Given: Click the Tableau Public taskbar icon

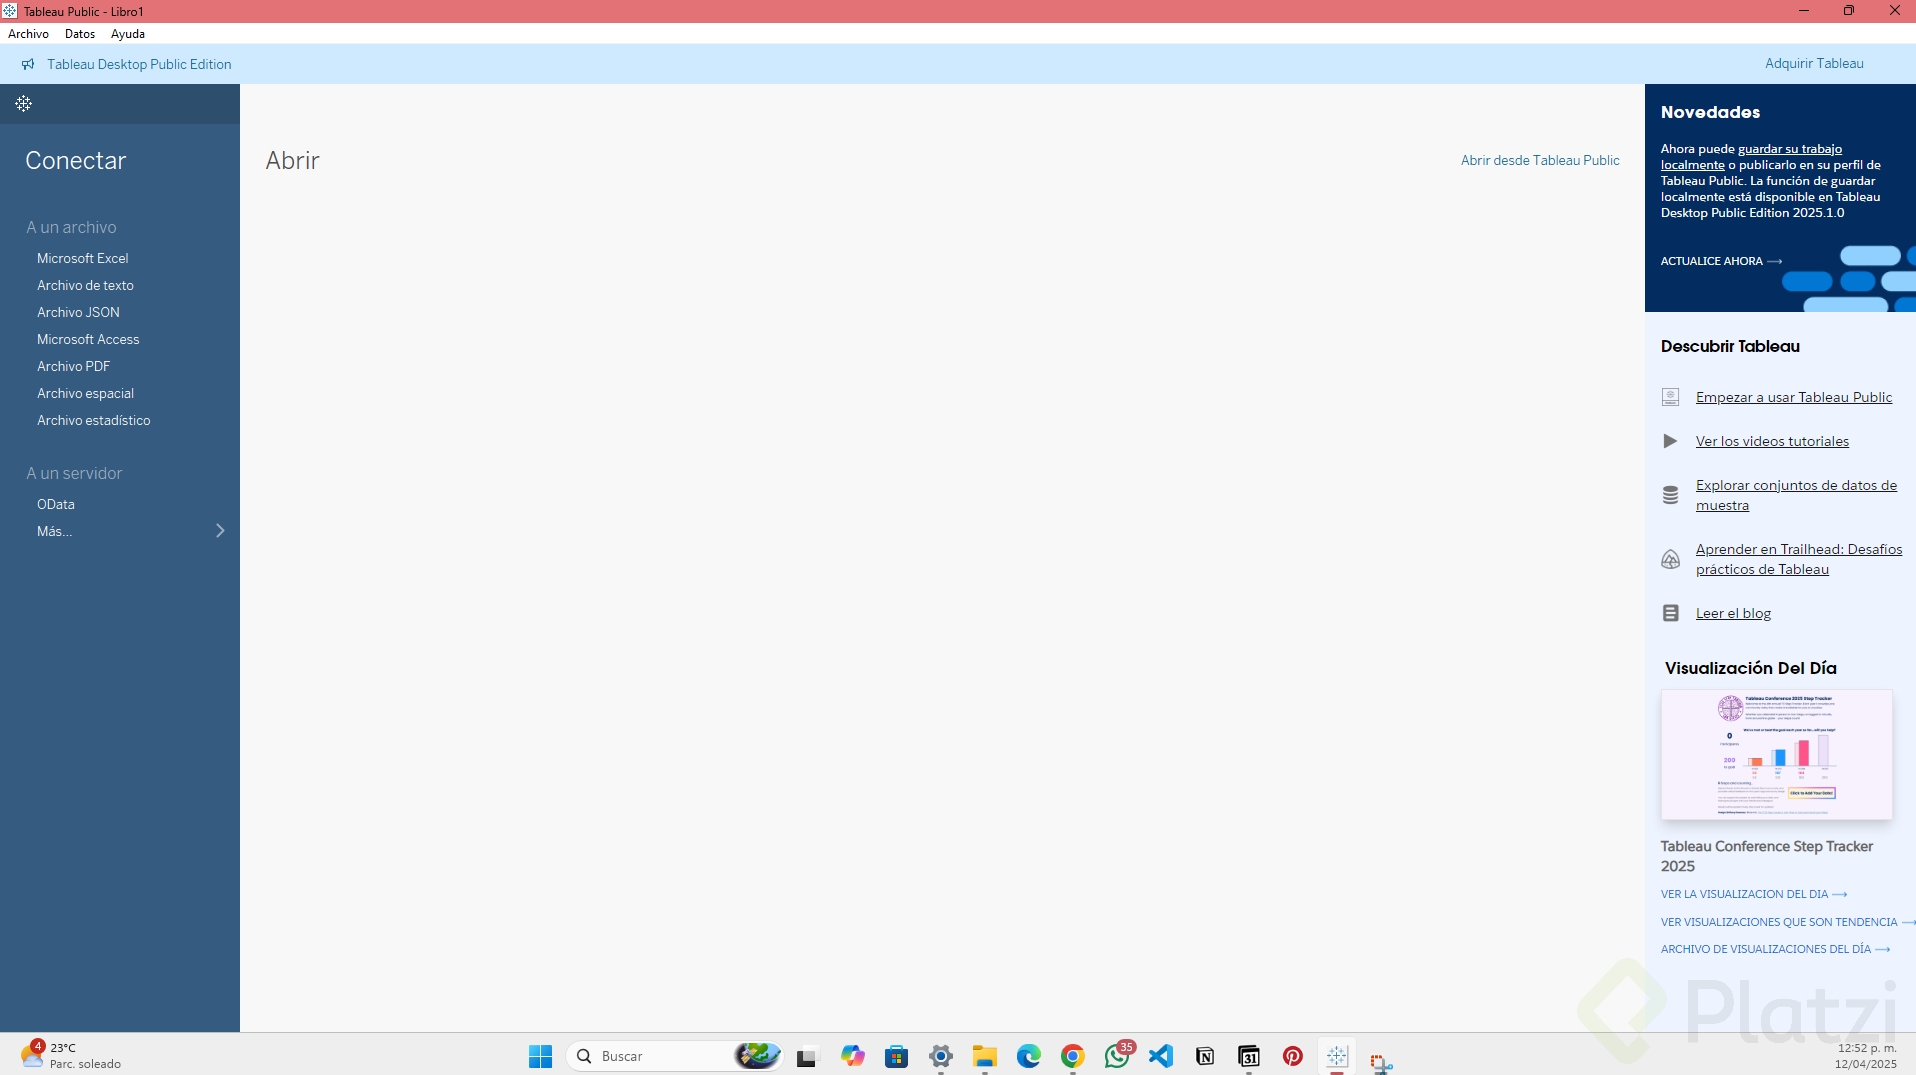Looking at the screenshot, I should pos(1337,1056).
